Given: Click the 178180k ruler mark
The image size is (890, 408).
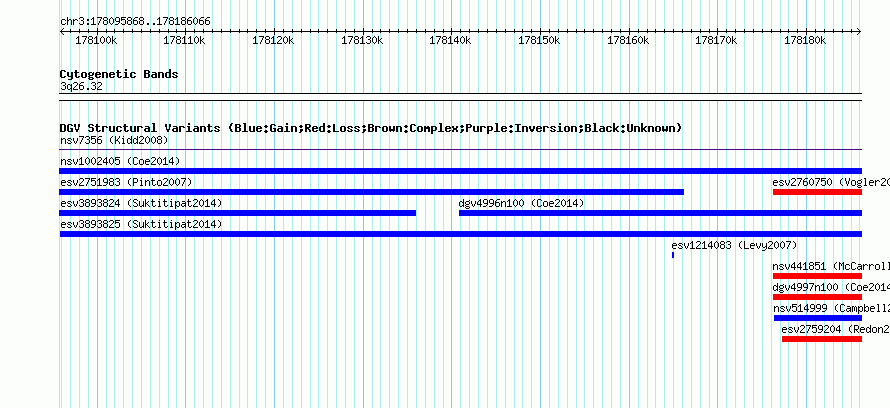Looking at the screenshot, I should coord(805,40).
